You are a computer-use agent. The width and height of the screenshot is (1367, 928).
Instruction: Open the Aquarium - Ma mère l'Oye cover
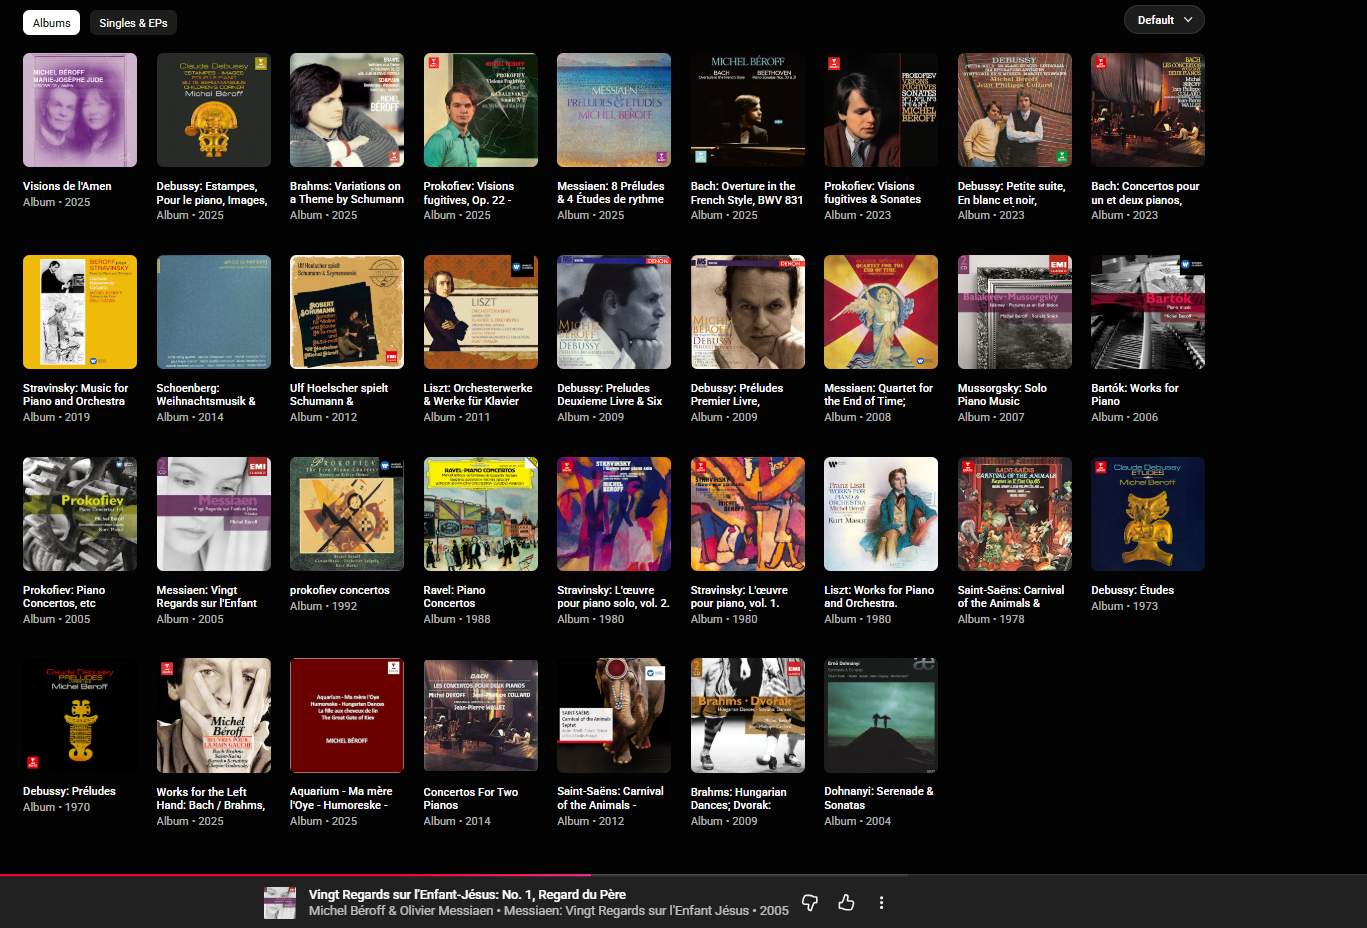pyautogui.click(x=347, y=716)
